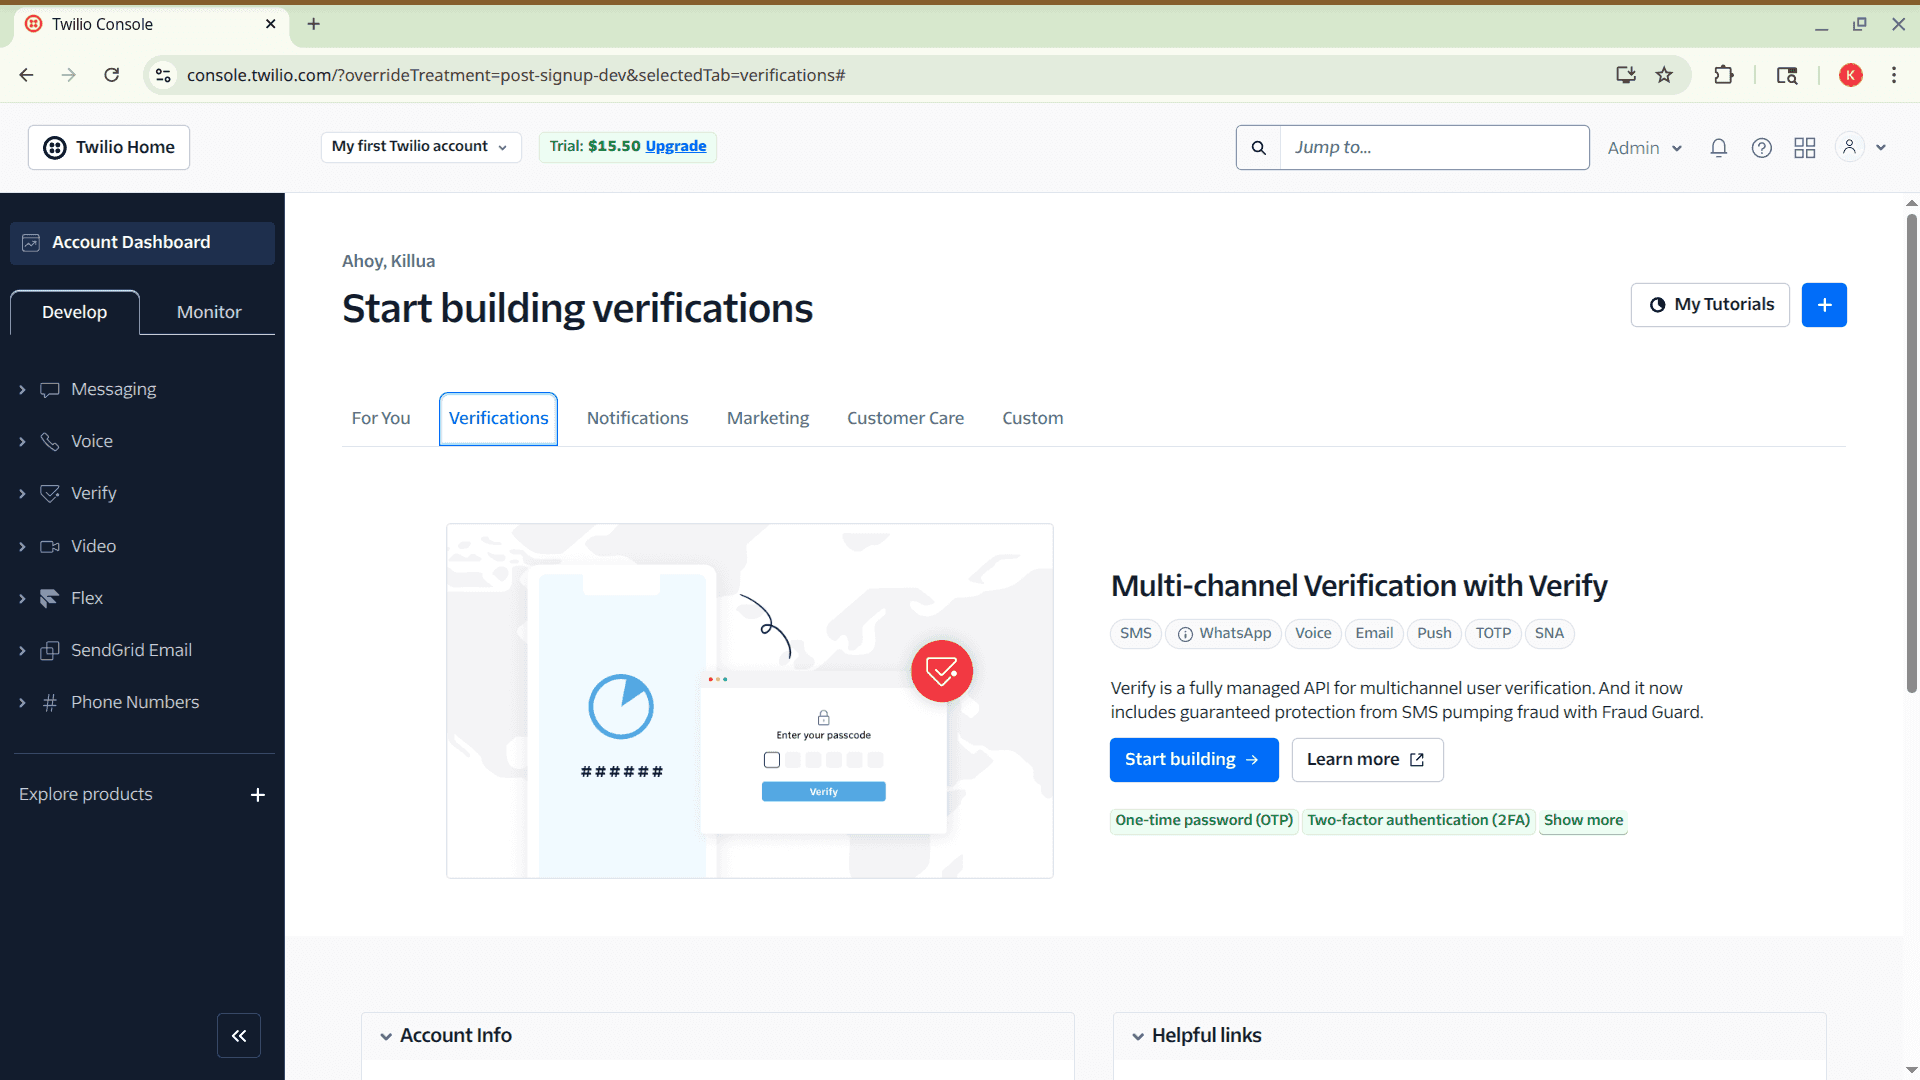Click the plus icon beside Explore products
This screenshot has width=1920, height=1080.
click(x=257, y=795)
